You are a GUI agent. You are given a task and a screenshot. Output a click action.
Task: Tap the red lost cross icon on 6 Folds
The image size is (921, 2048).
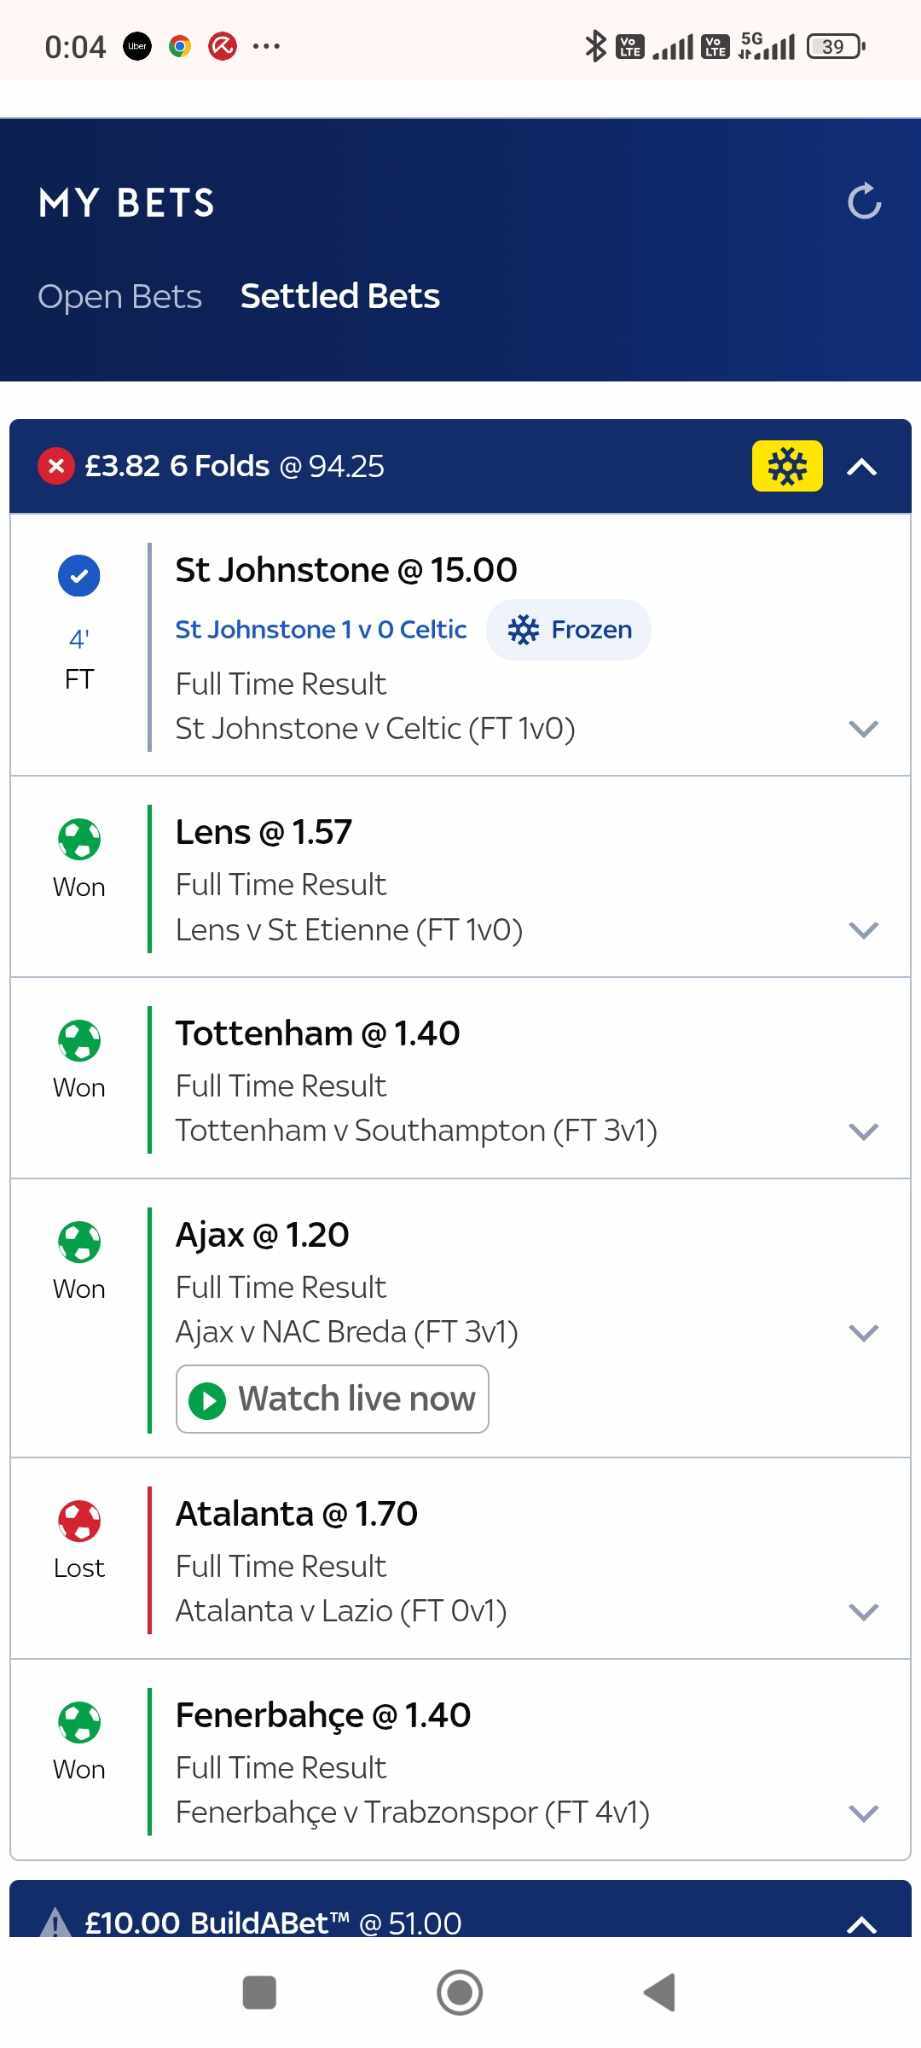coord(56,466)
